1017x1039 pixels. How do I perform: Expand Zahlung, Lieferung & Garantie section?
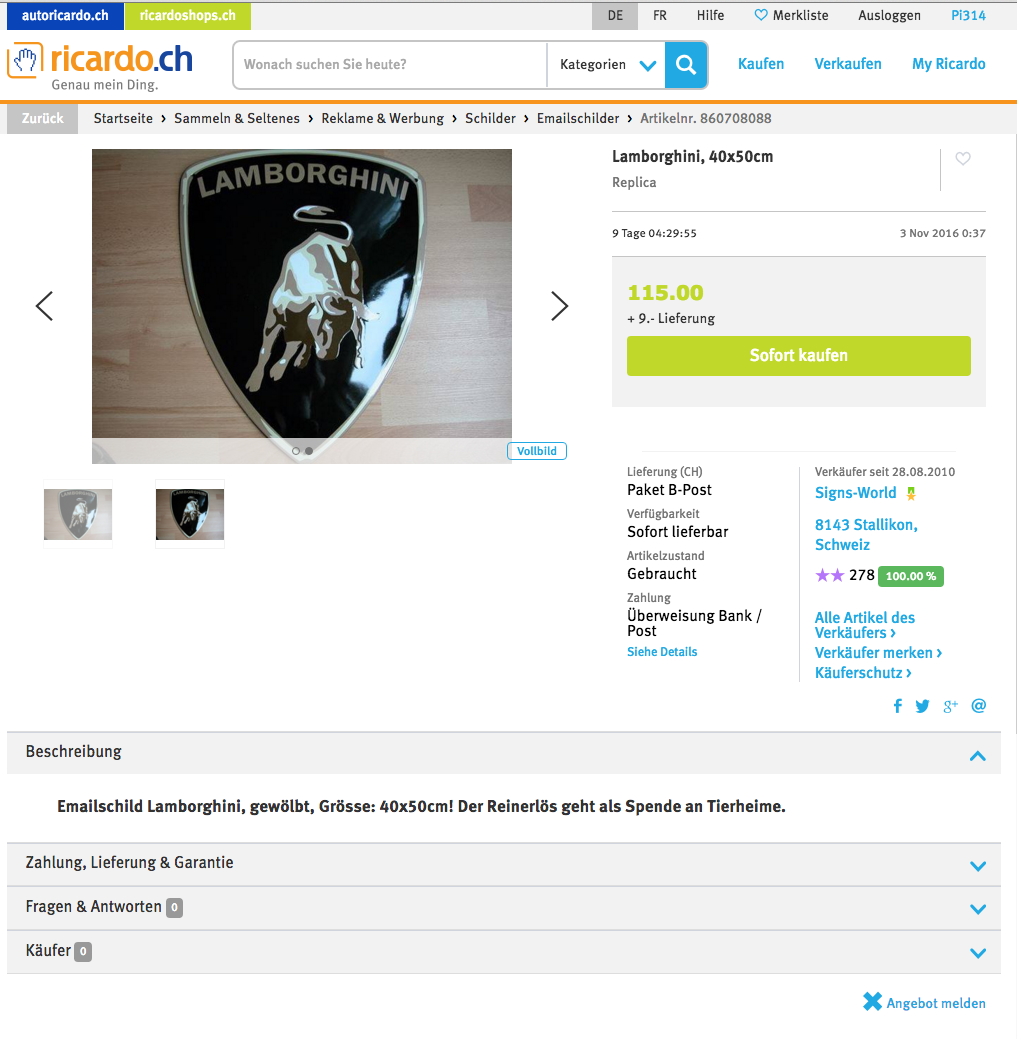[x=504, y=863]
